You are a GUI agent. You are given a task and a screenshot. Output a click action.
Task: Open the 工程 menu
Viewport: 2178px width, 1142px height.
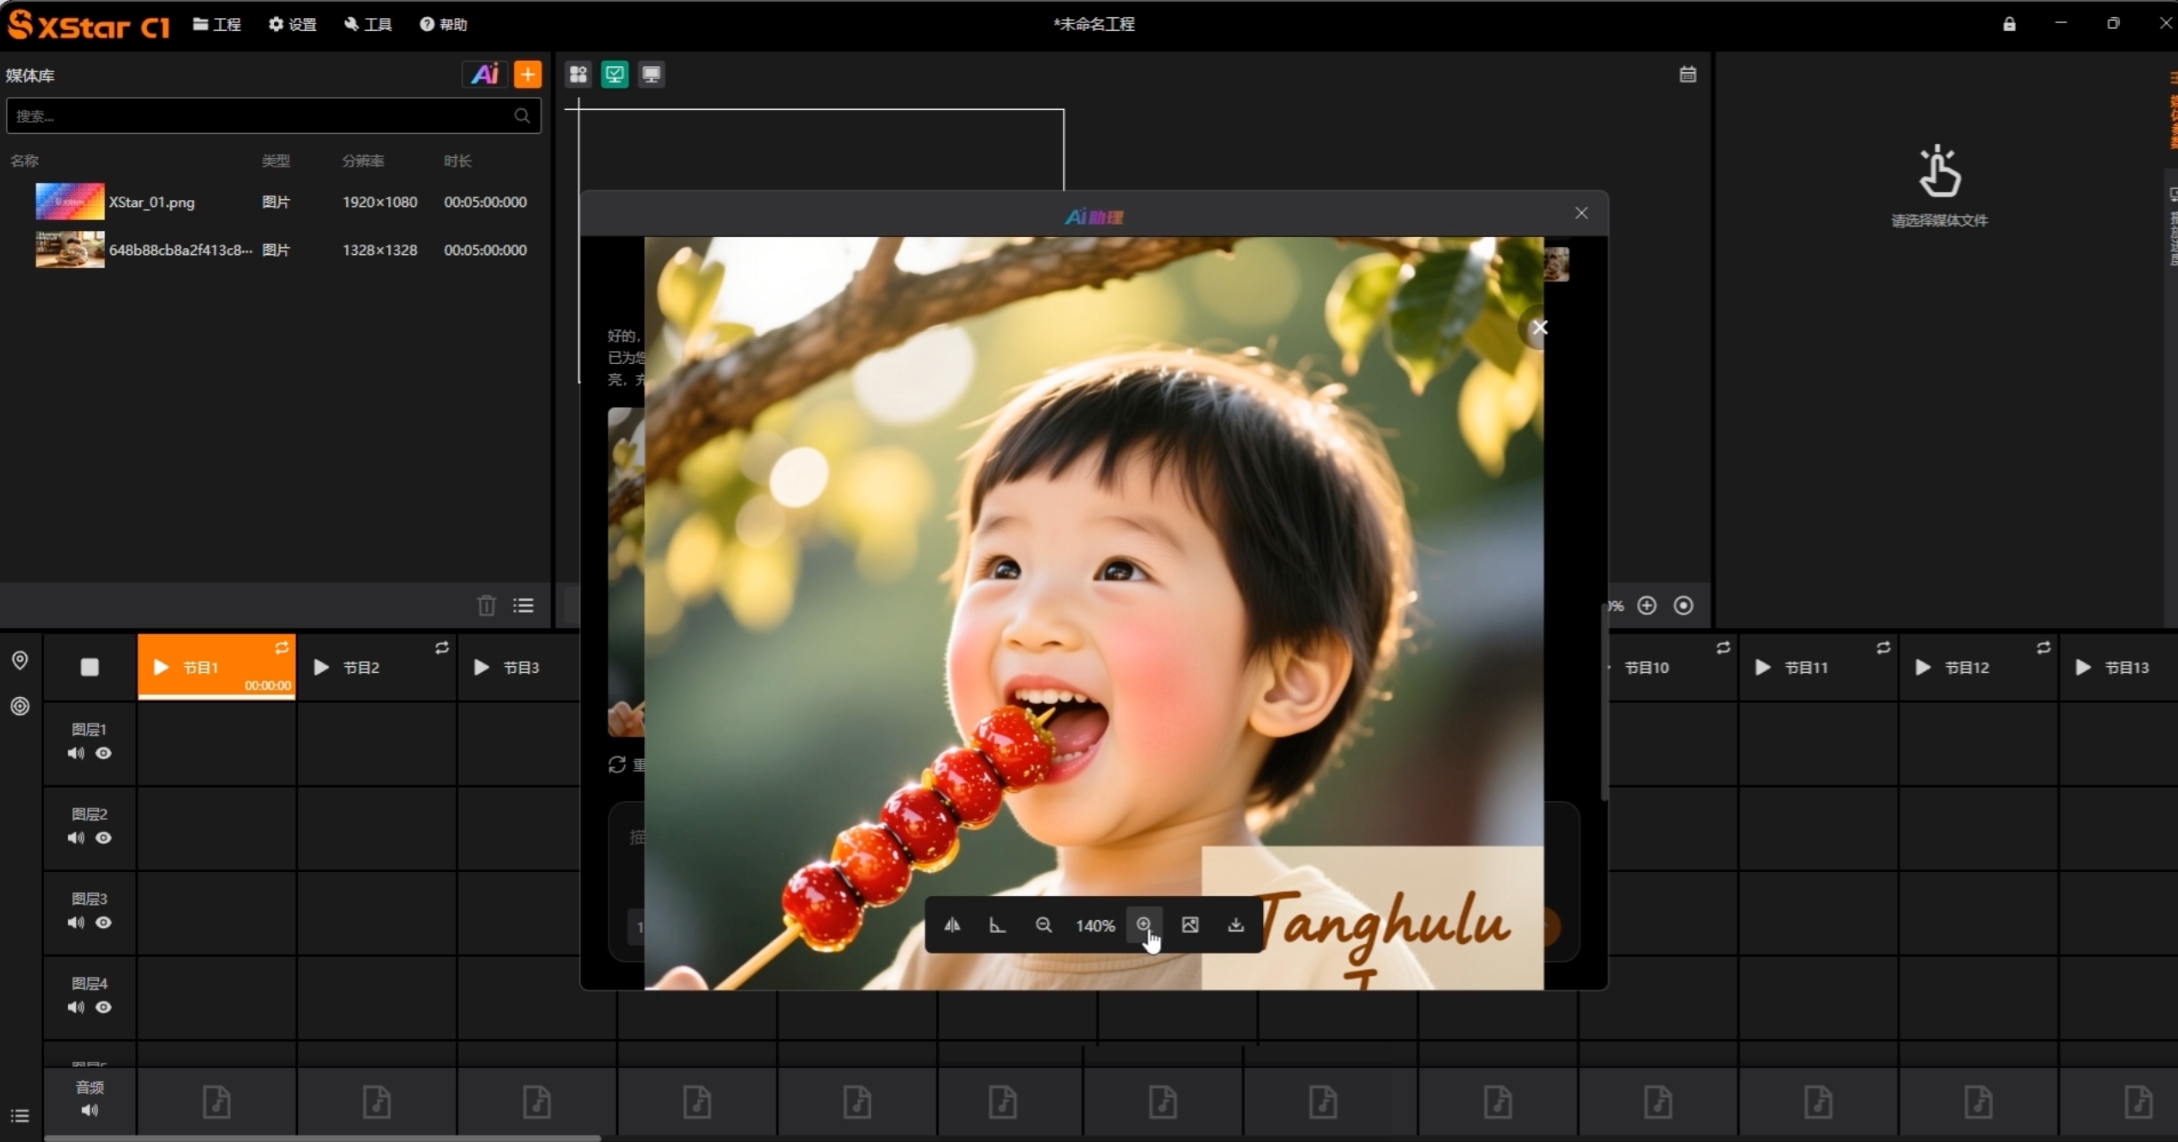tap(217, 24)
